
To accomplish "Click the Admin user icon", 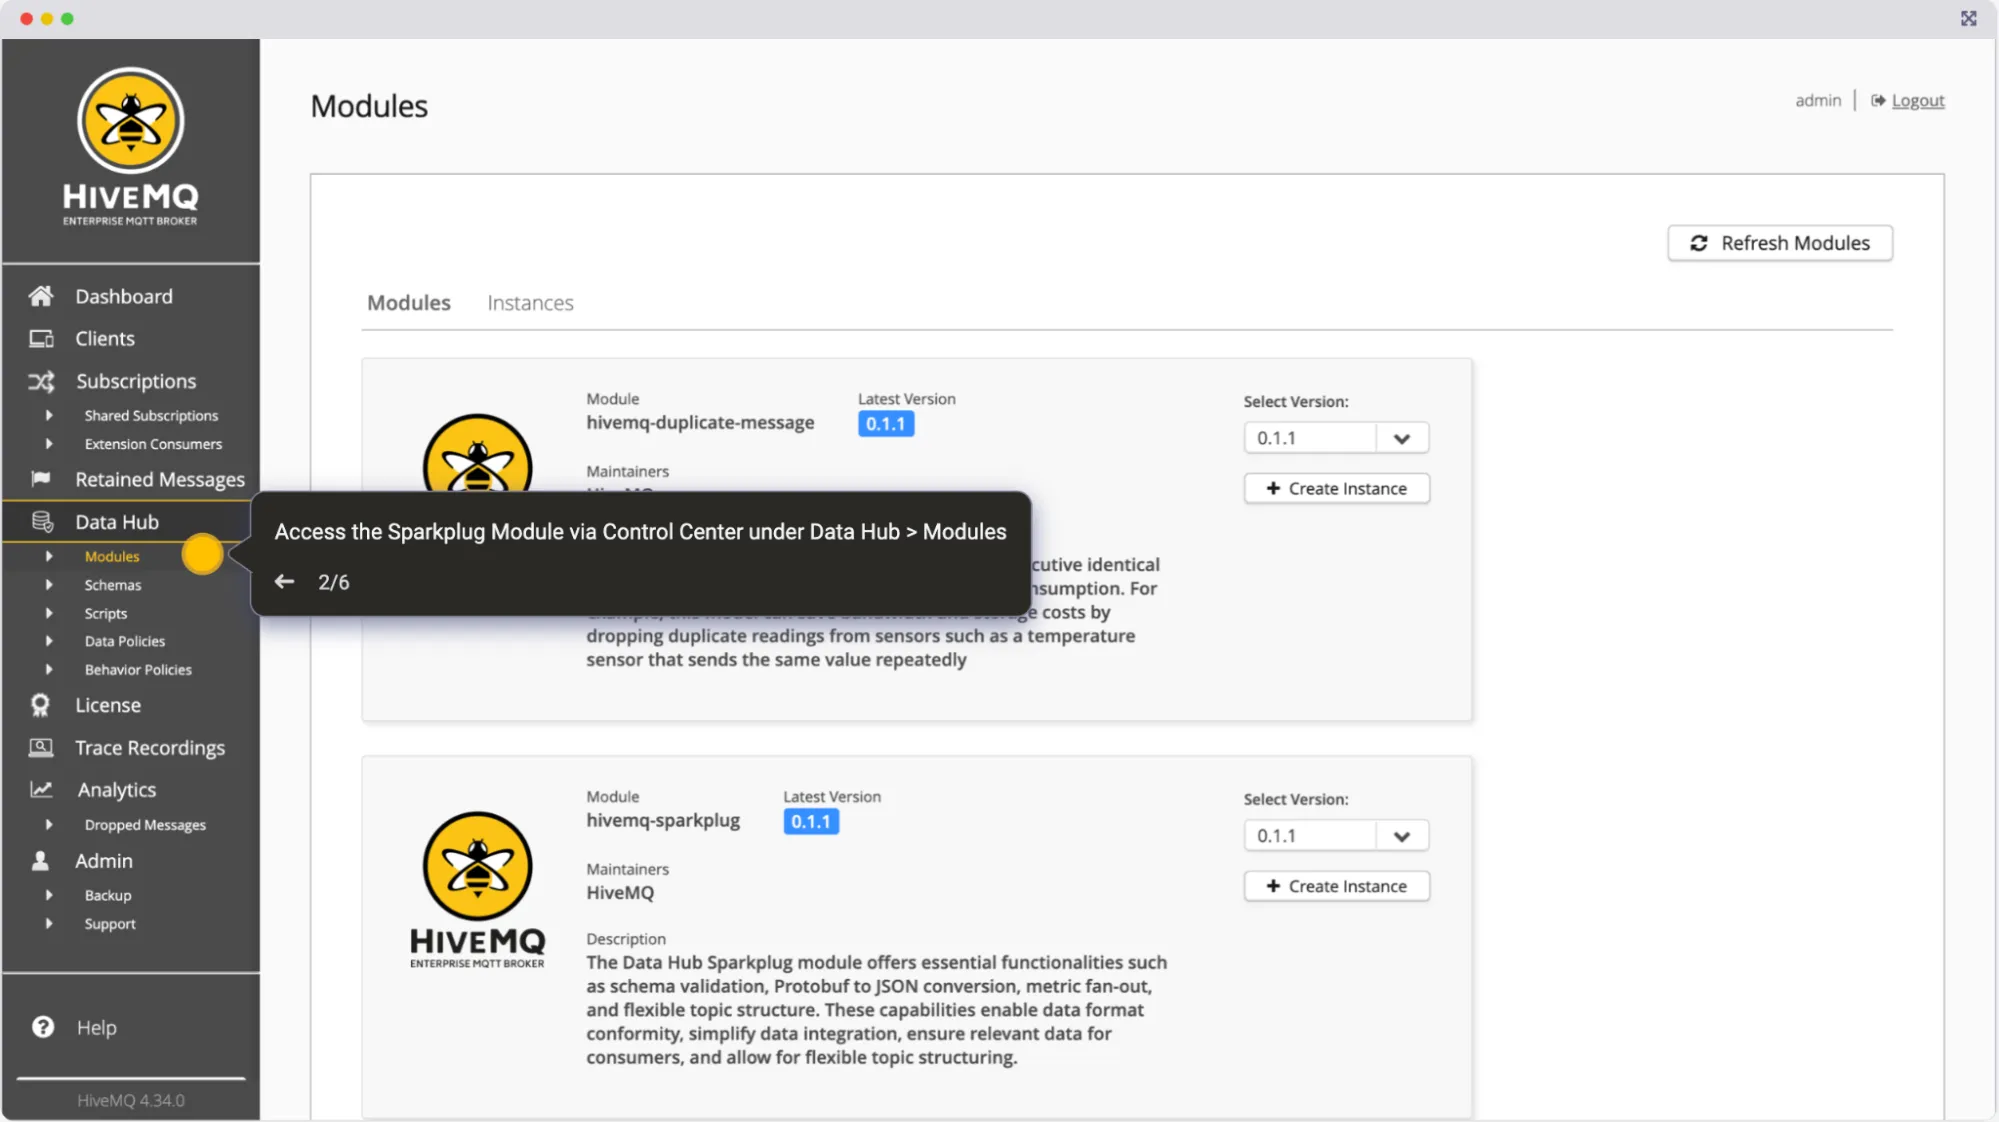I will click(x=40, y=861).
